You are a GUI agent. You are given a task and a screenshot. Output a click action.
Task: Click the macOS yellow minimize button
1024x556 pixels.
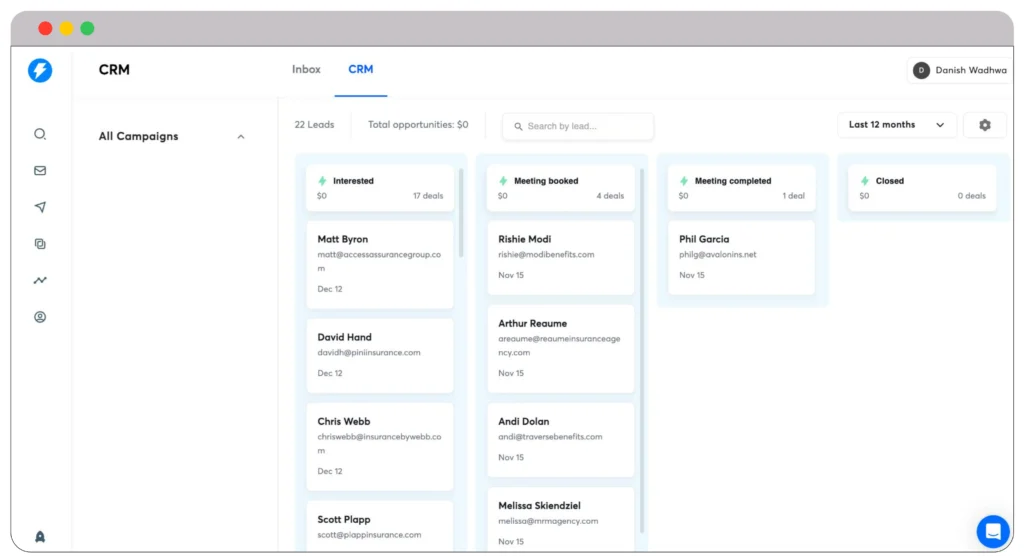pyautogui.click(x=66, y=28)
